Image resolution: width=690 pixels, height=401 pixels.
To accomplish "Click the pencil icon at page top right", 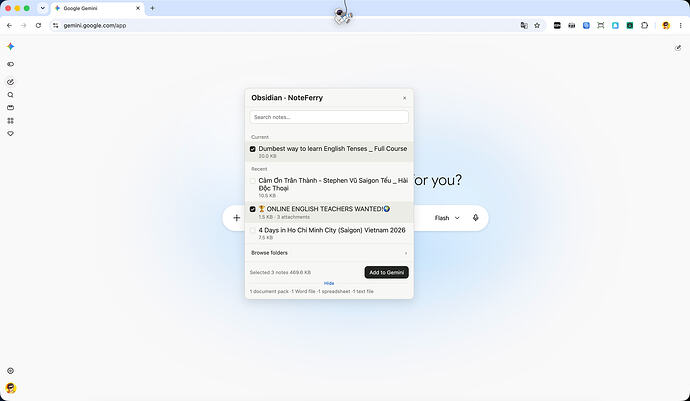I will point(678,48).
